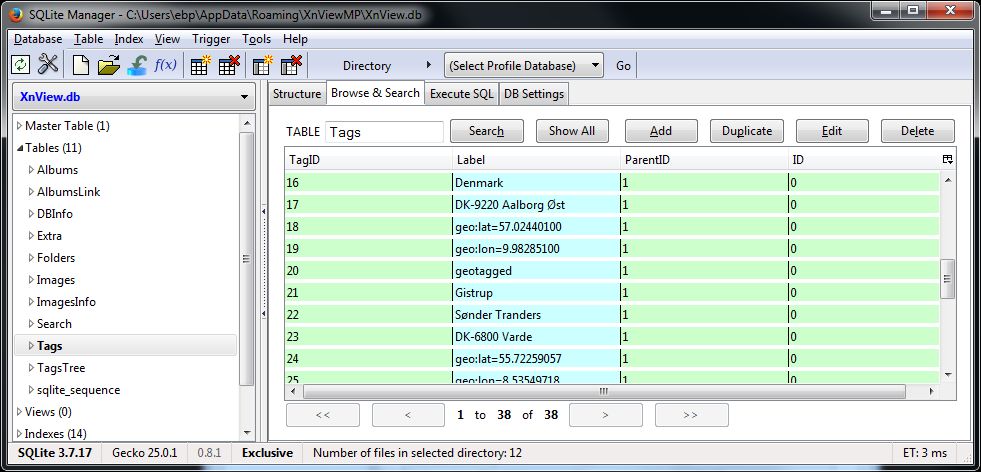981x472 pixels.
Task: Open the Database menu
Action: tap(38, 39)
